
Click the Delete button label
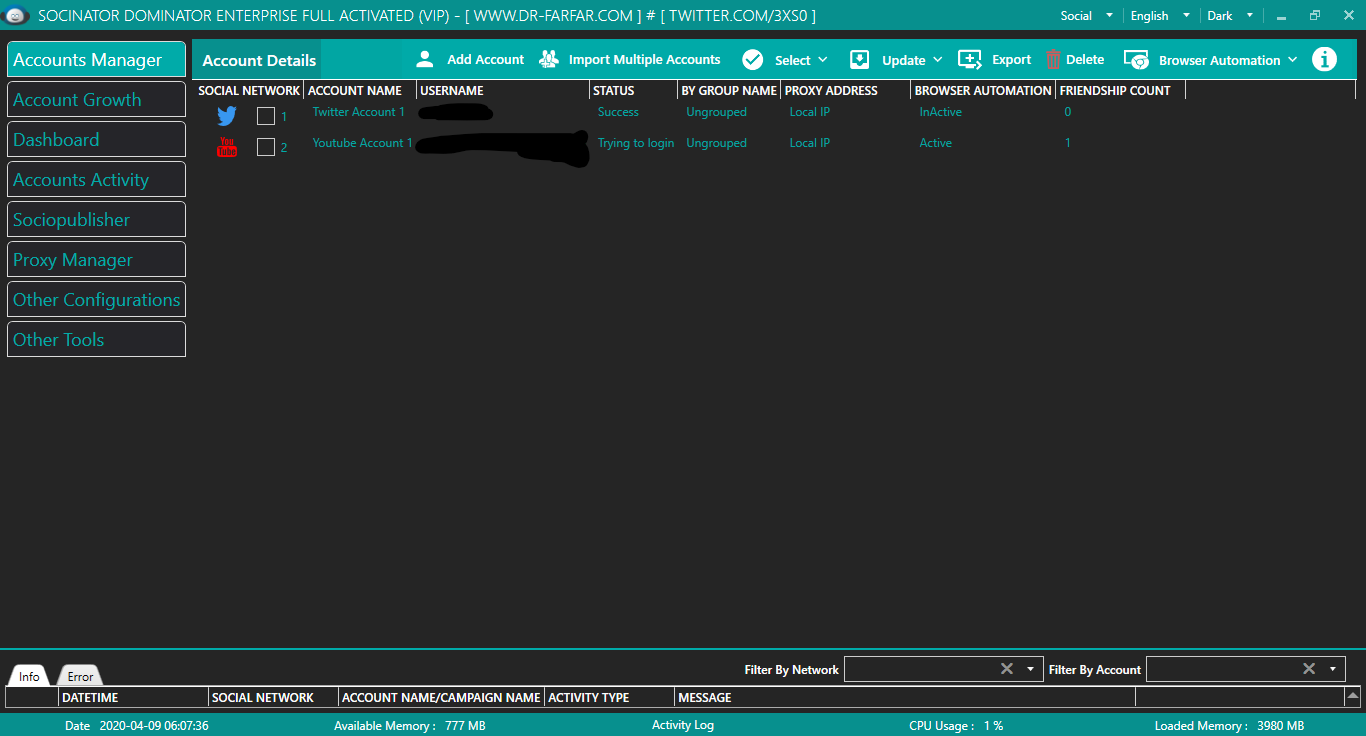pyautogui.click(x=1085, y=60)
